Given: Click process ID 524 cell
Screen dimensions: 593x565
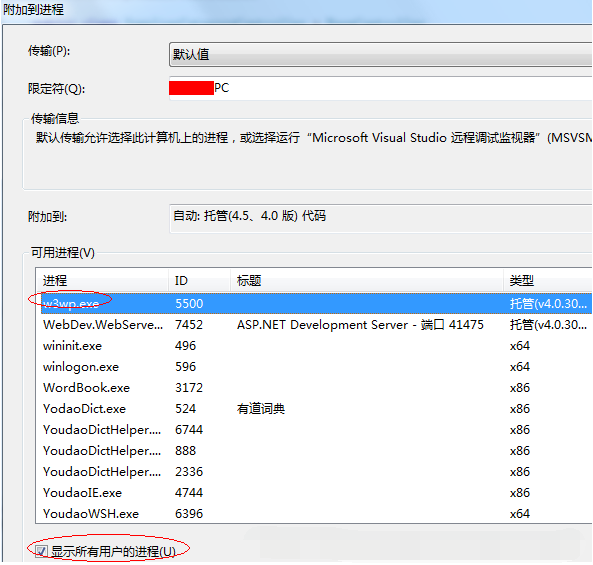Looking at the screenshot, I should (x=185, y=409).
